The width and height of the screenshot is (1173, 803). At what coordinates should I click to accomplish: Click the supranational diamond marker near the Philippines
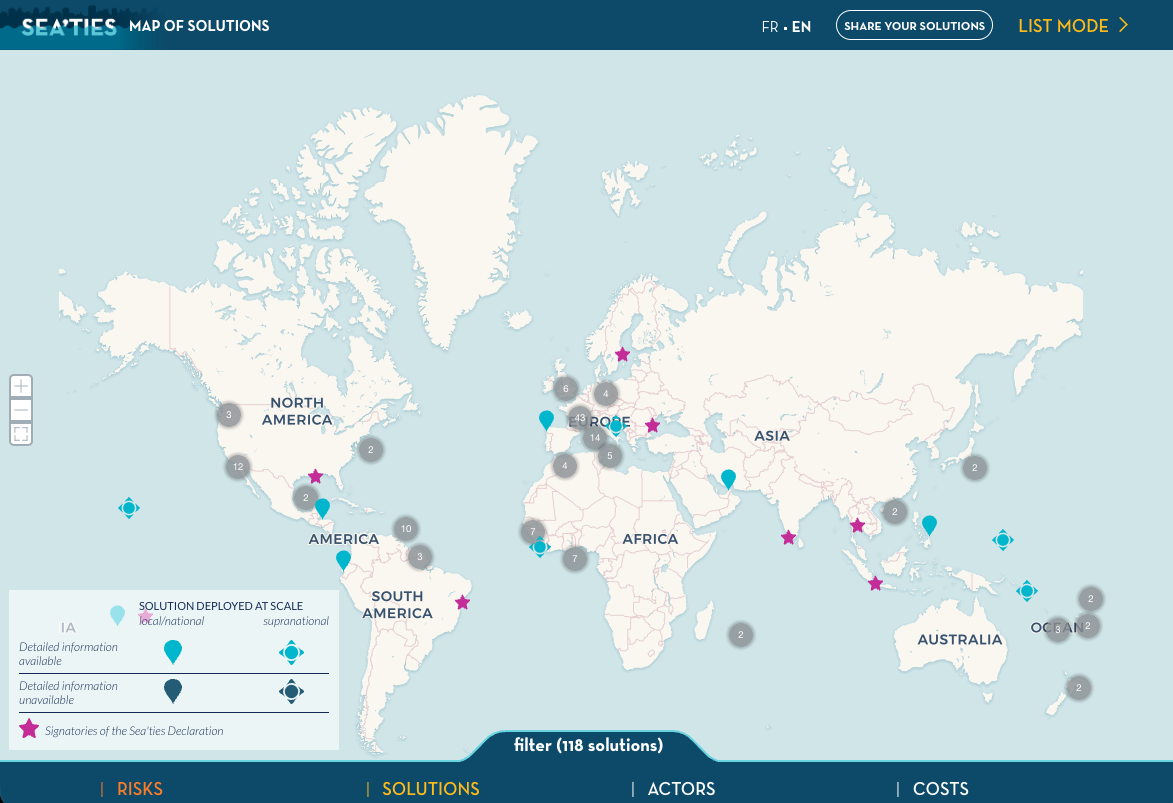1003,539
